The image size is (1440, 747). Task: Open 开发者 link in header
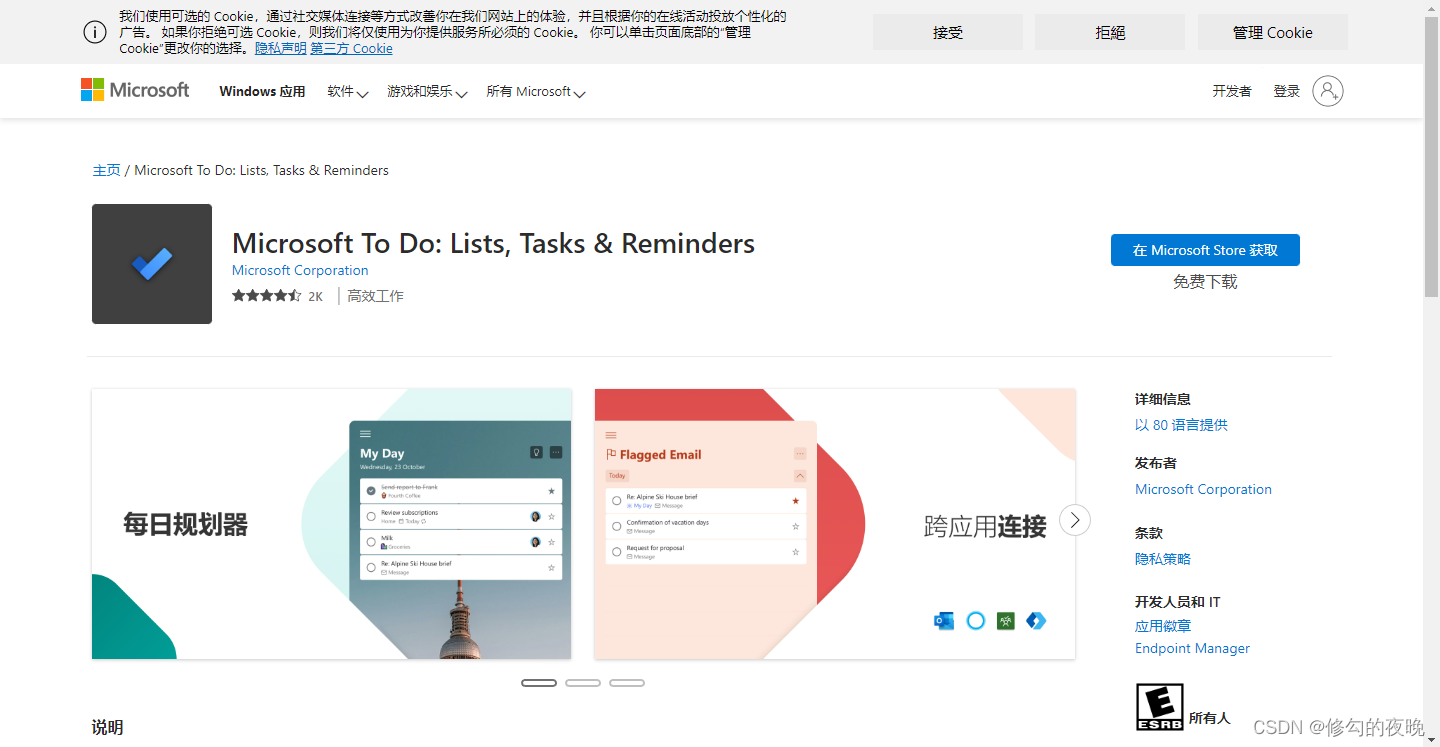(x=1232, y=91)
